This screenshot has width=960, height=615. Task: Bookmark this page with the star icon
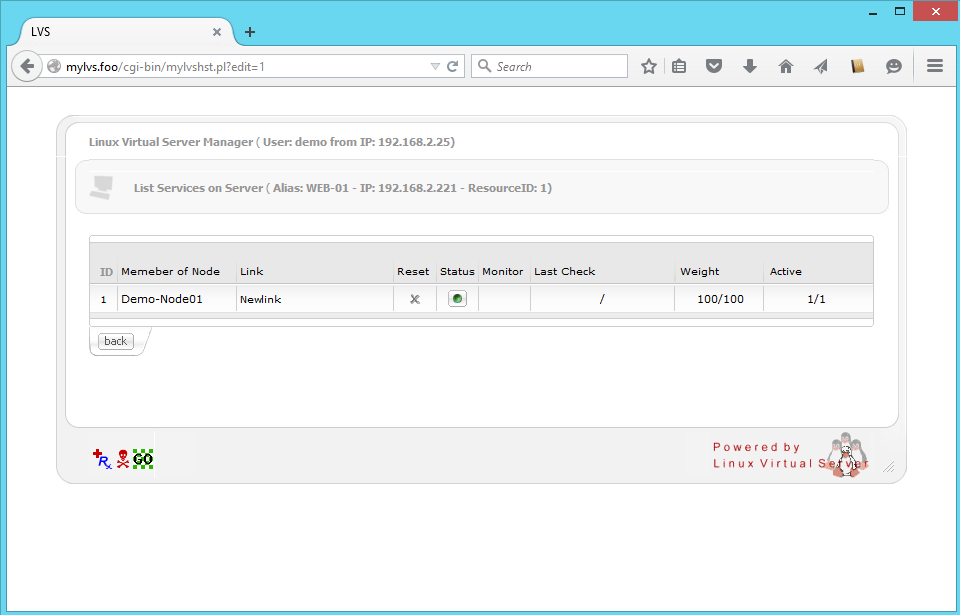click(649, 66)
